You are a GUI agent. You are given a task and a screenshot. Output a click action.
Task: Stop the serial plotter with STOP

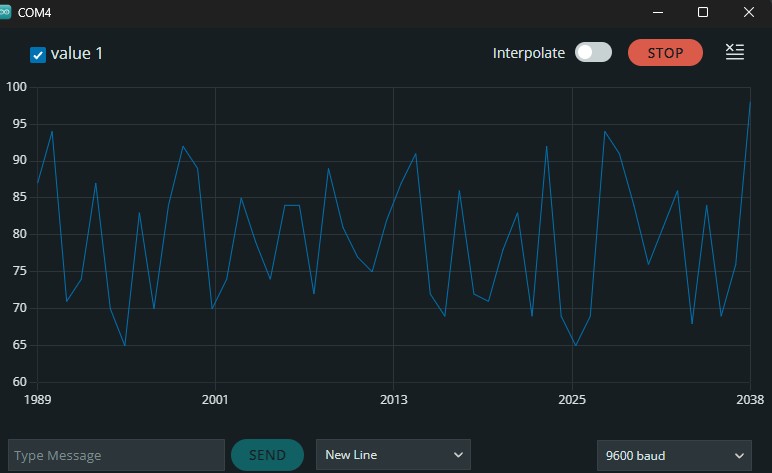[665, 53]
